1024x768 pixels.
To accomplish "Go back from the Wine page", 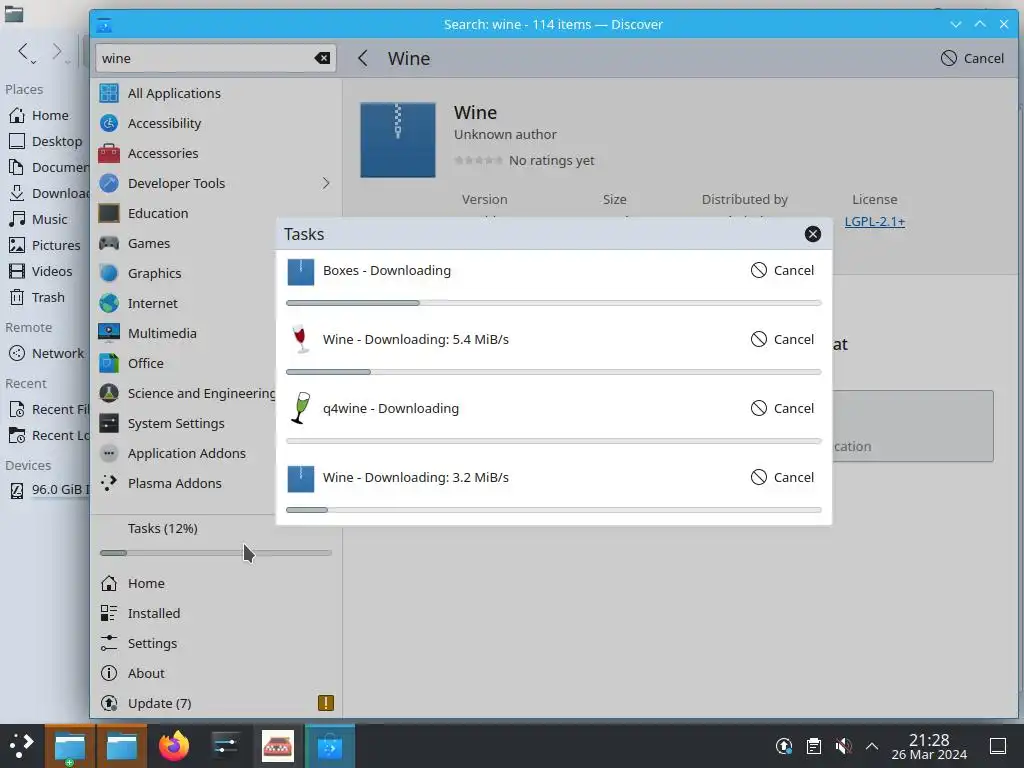I will click(x=363, y=58).
